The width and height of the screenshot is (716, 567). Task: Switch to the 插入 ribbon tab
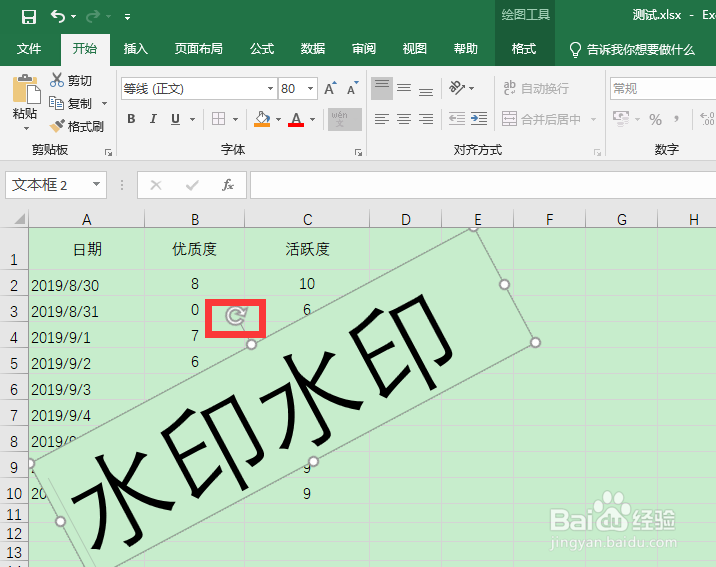[136, 48]
